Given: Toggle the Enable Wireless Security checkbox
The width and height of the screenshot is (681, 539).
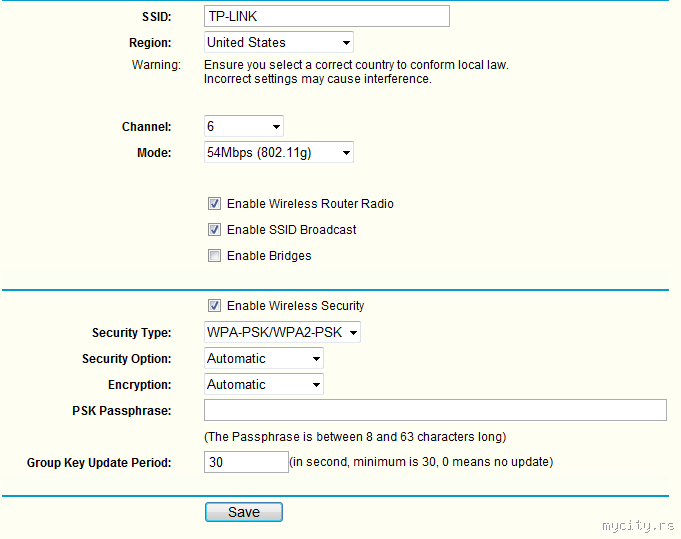Looking at the screenshot, I should tap(214, 306).
